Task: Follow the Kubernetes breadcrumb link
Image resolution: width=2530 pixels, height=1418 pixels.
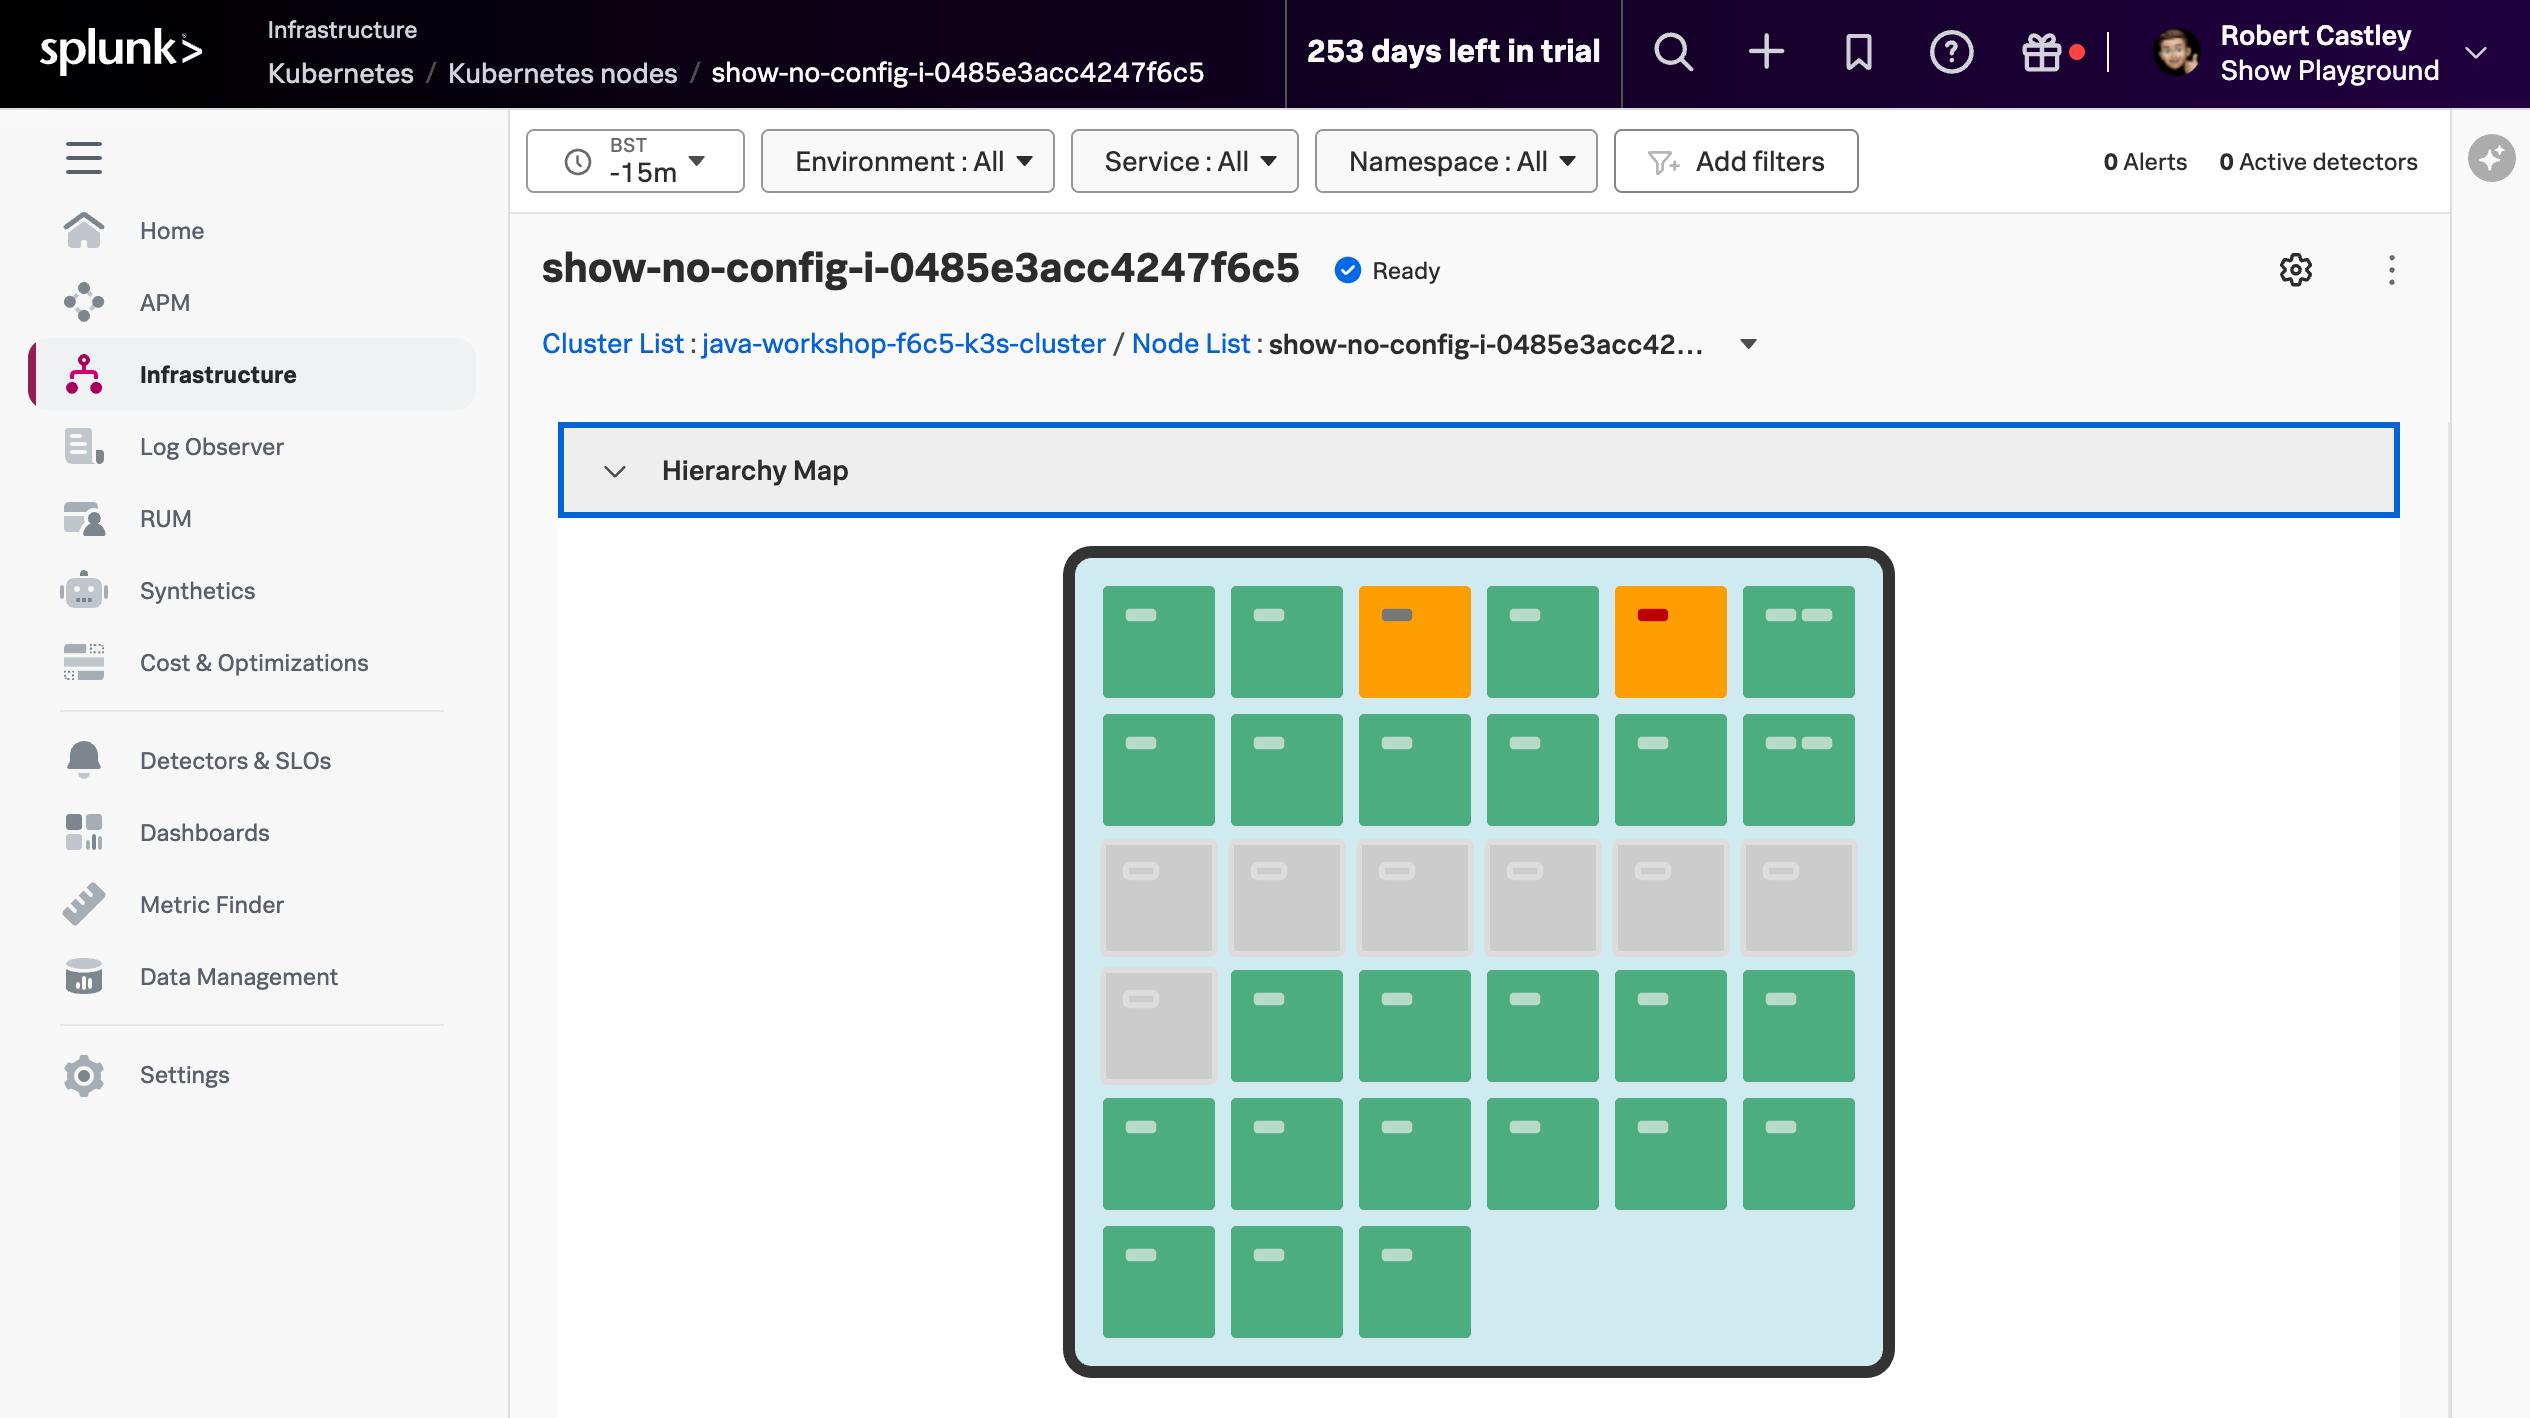Action: pyautogui.click(x=341, y=73)
